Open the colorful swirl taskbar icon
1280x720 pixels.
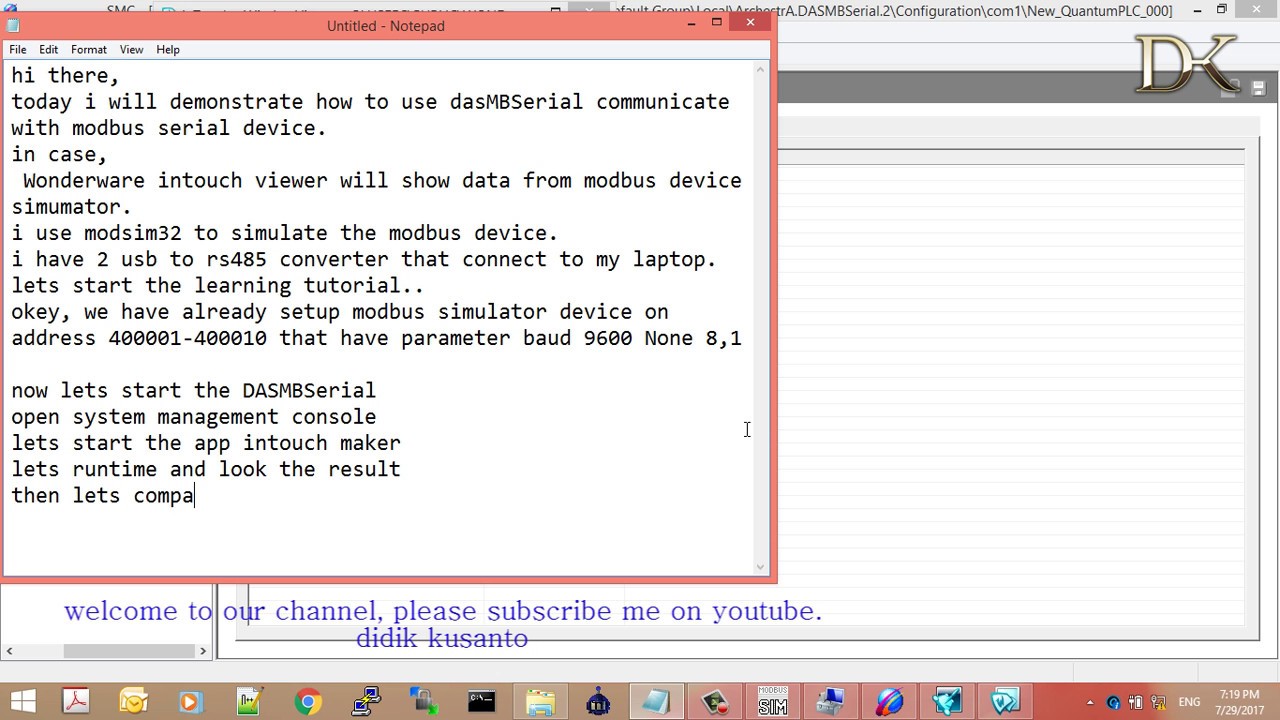coord(890,701)
